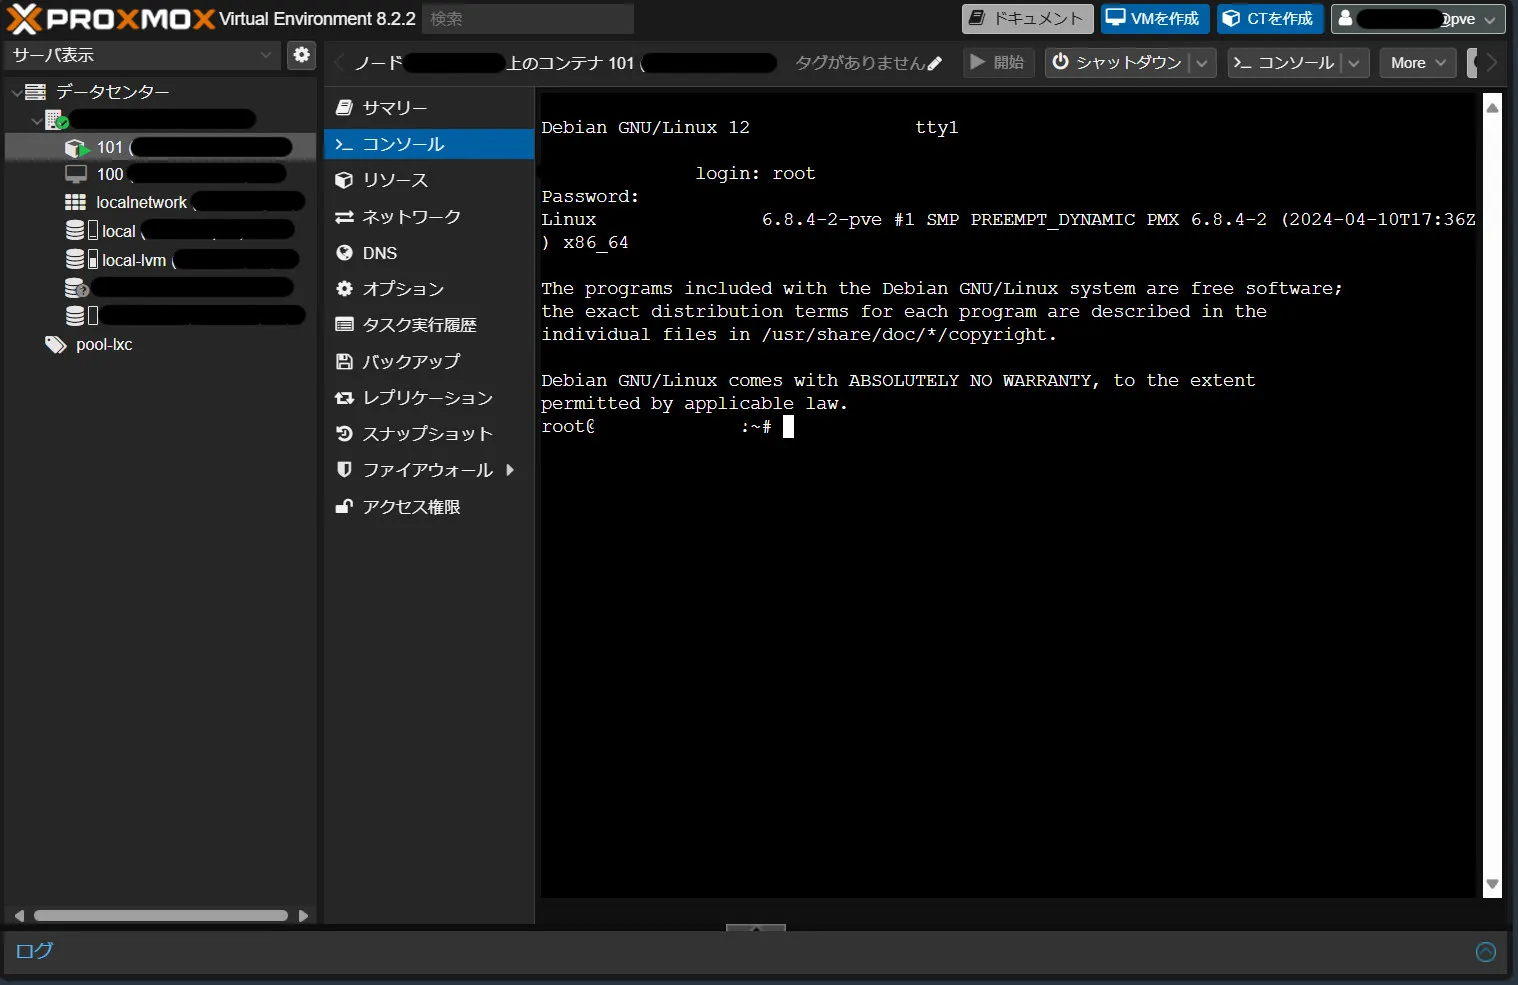Click the top toolbar コンソール button
The height and width of the screenshot is (985, 1518).
tap(1285, 62)
